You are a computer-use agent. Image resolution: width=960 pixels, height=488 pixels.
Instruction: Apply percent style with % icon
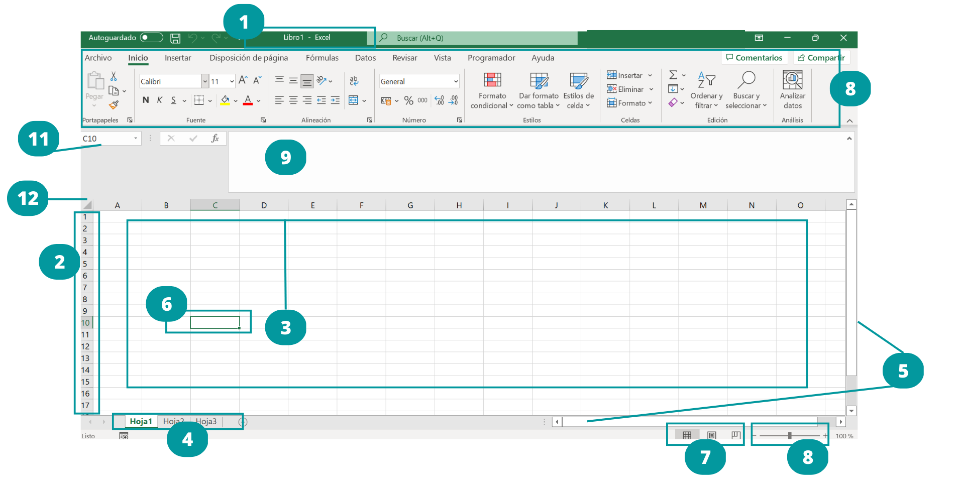click(x=408, y=100)
